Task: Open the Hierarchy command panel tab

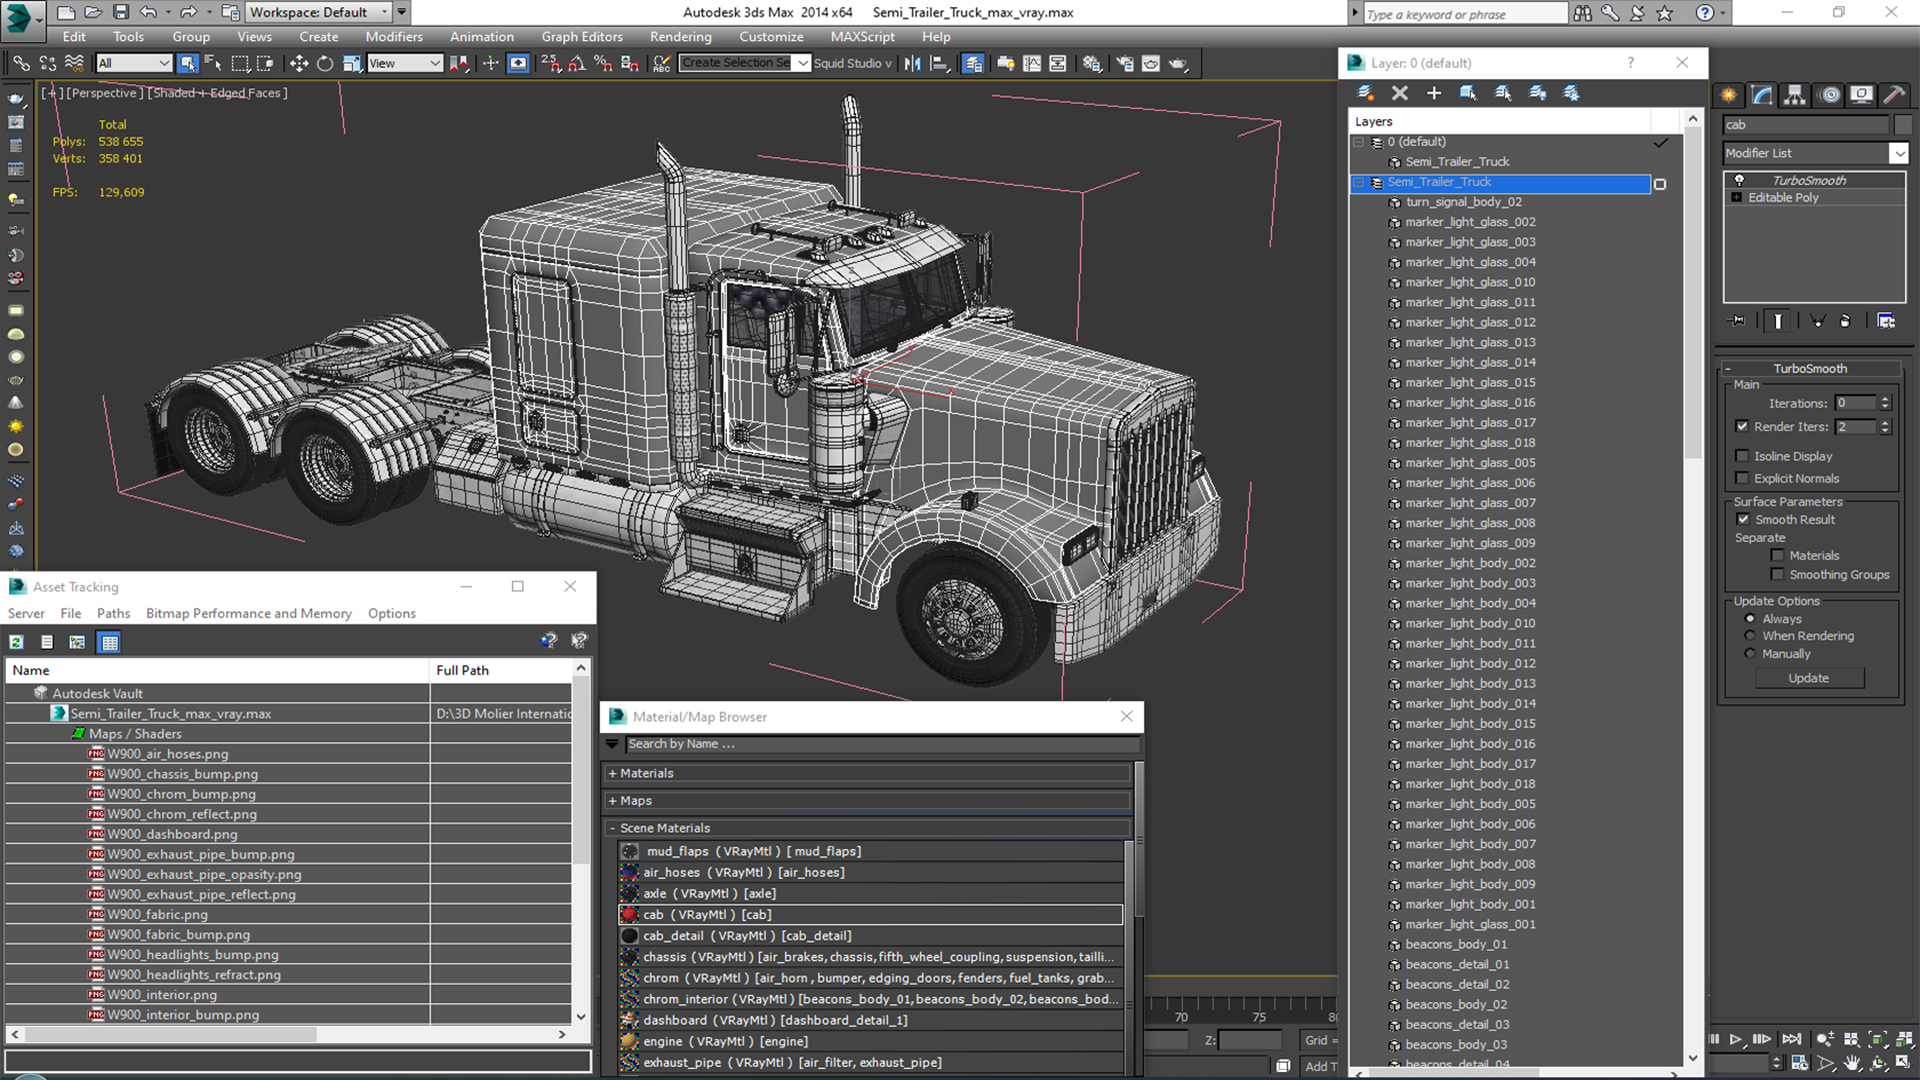Action: 1795,95
